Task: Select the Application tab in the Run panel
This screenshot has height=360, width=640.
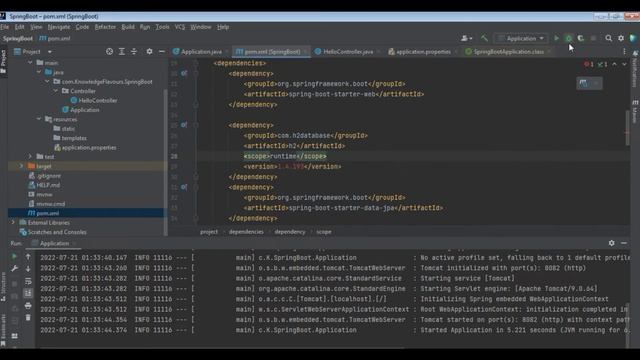Action: pyautogui.click(x=54, y=243)
